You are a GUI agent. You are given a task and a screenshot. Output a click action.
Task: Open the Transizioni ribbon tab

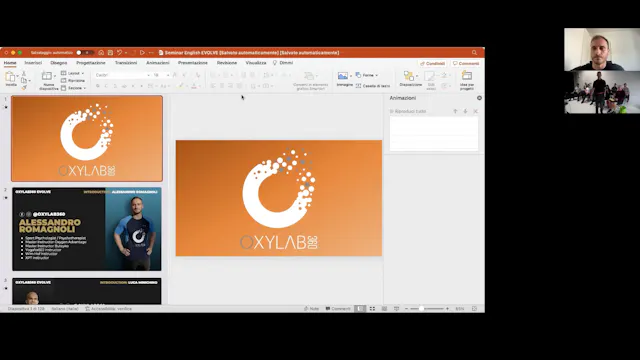click(x=126, y=63)
